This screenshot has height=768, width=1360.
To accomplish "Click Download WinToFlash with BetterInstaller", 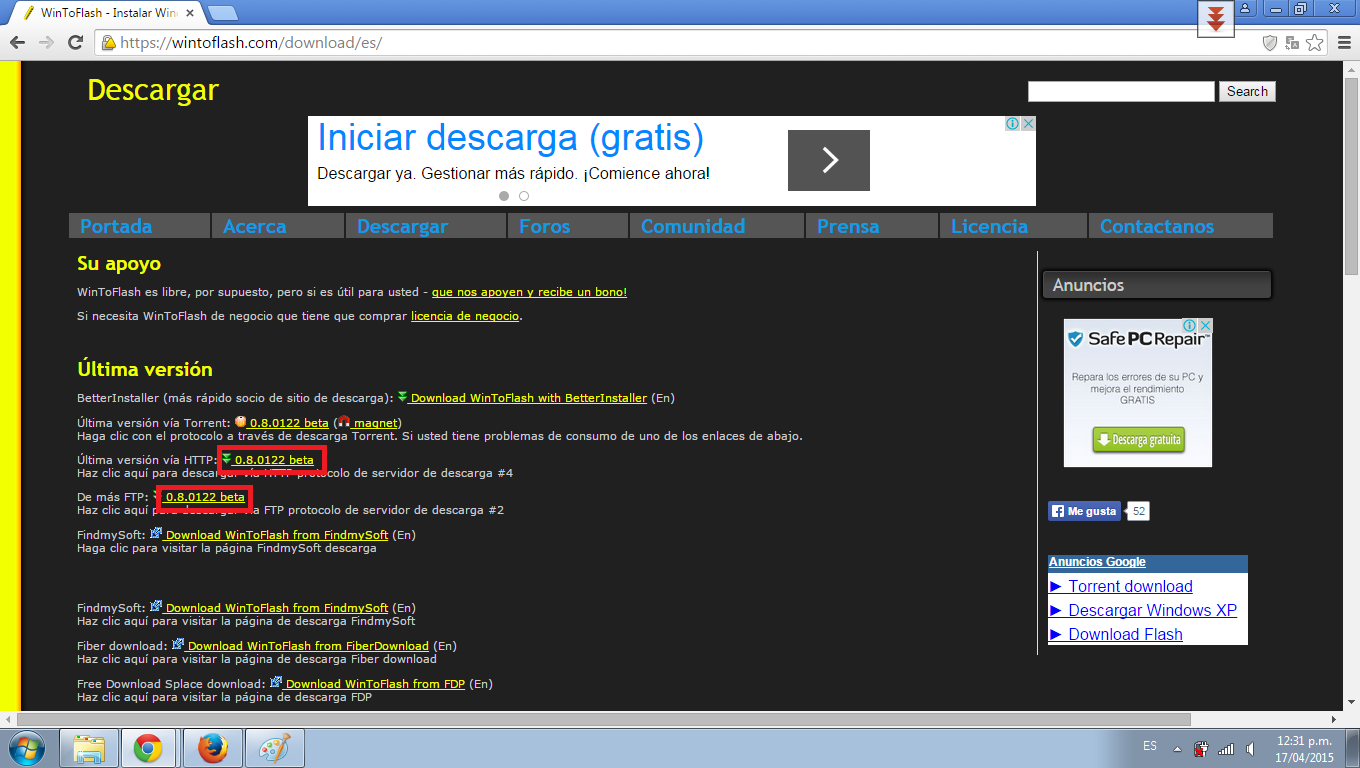I will point(528,398).
